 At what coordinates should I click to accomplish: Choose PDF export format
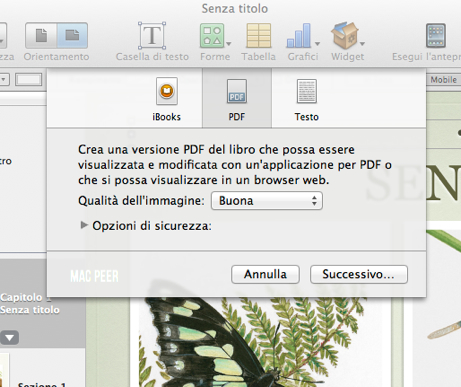(237, 98)
